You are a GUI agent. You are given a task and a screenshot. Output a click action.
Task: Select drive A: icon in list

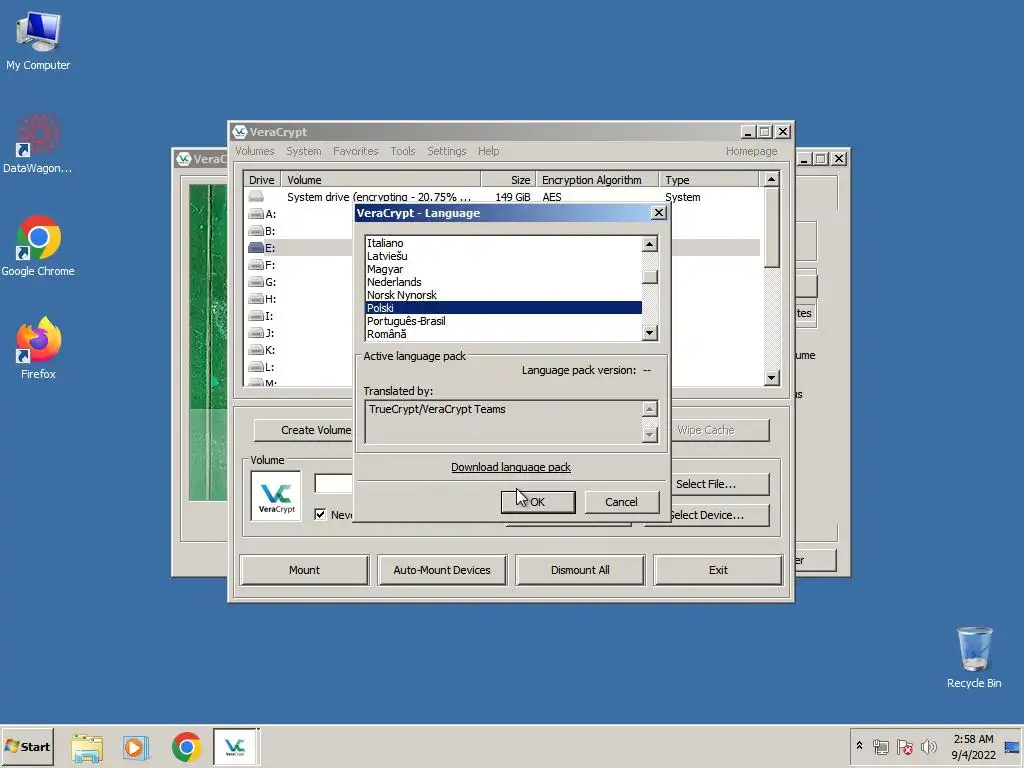pyautogui.click(x=256, y=214)
